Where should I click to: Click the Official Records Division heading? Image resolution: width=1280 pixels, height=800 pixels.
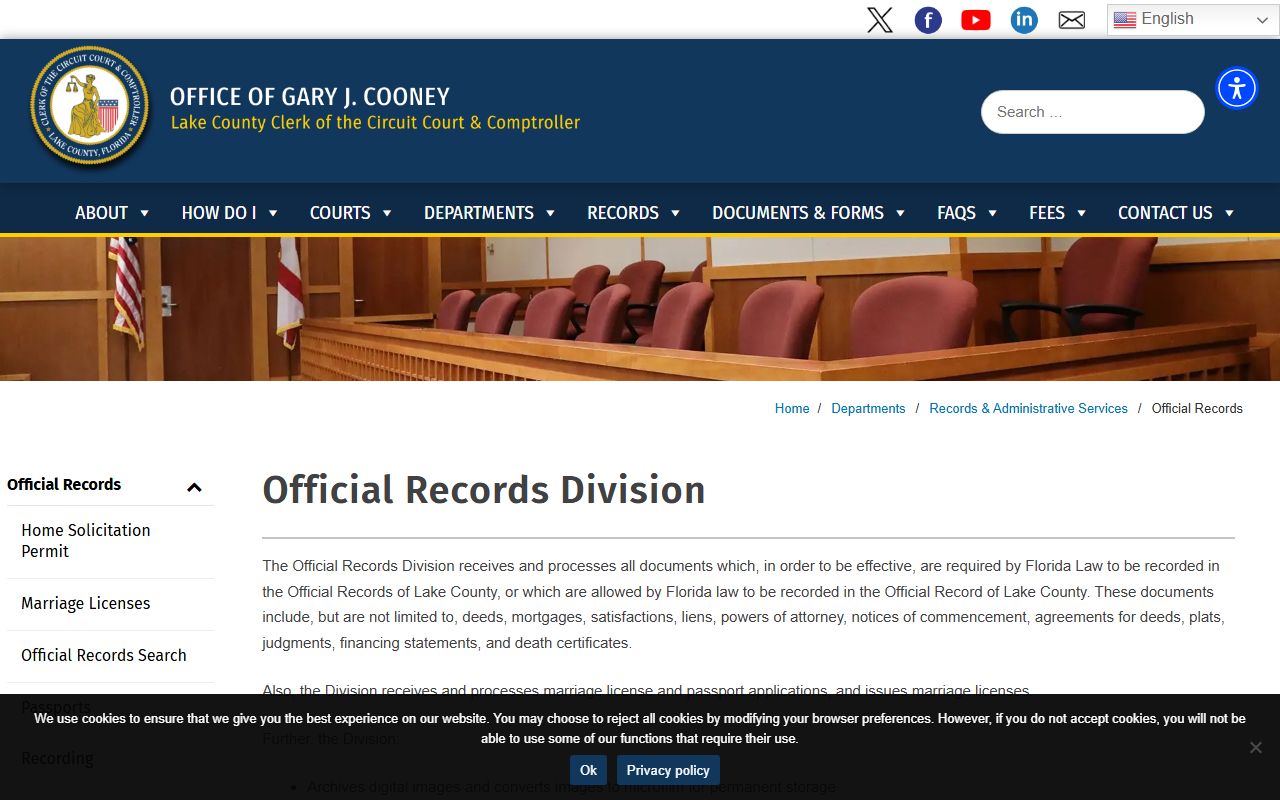coord(484,490)
